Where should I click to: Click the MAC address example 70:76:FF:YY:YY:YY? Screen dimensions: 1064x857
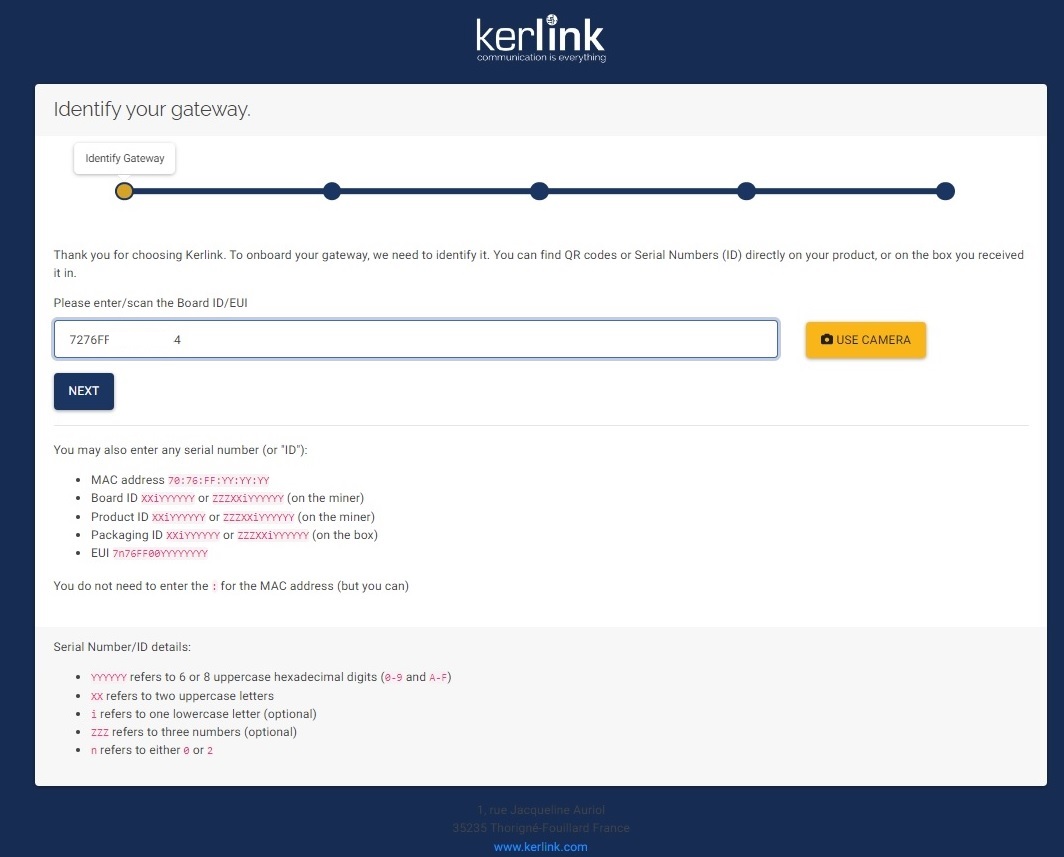(x=218, y=481)
